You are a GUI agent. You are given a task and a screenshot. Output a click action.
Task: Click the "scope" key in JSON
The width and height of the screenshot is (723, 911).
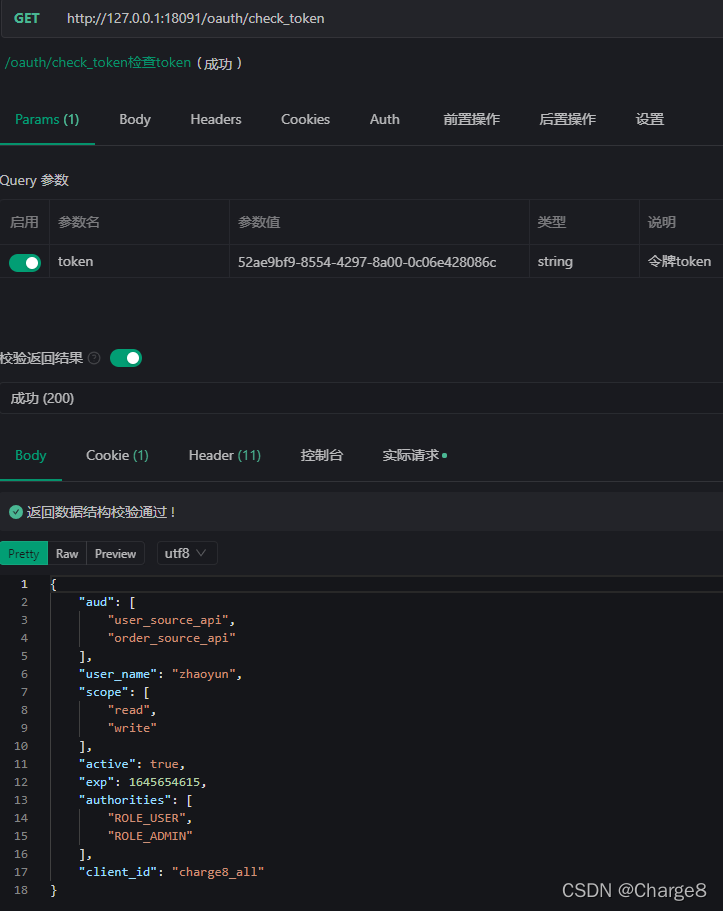coord(103,693)
